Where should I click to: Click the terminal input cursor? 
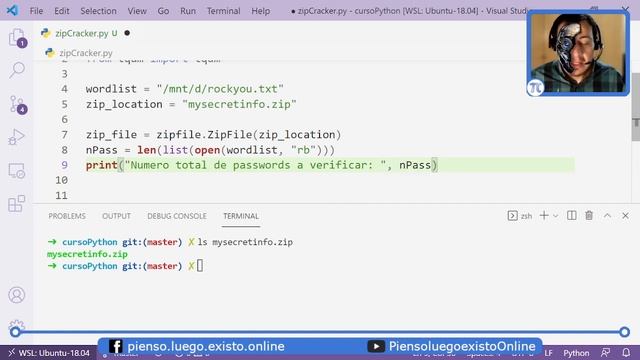tap(200, 266)
